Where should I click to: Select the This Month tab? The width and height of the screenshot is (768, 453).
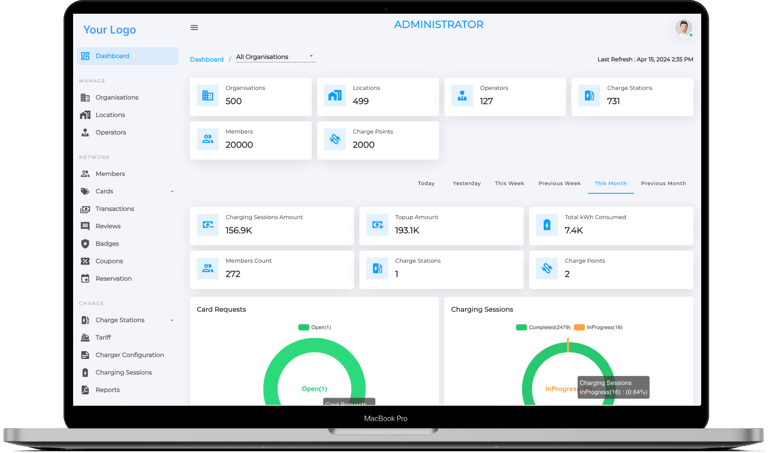[x=611, y=183]
